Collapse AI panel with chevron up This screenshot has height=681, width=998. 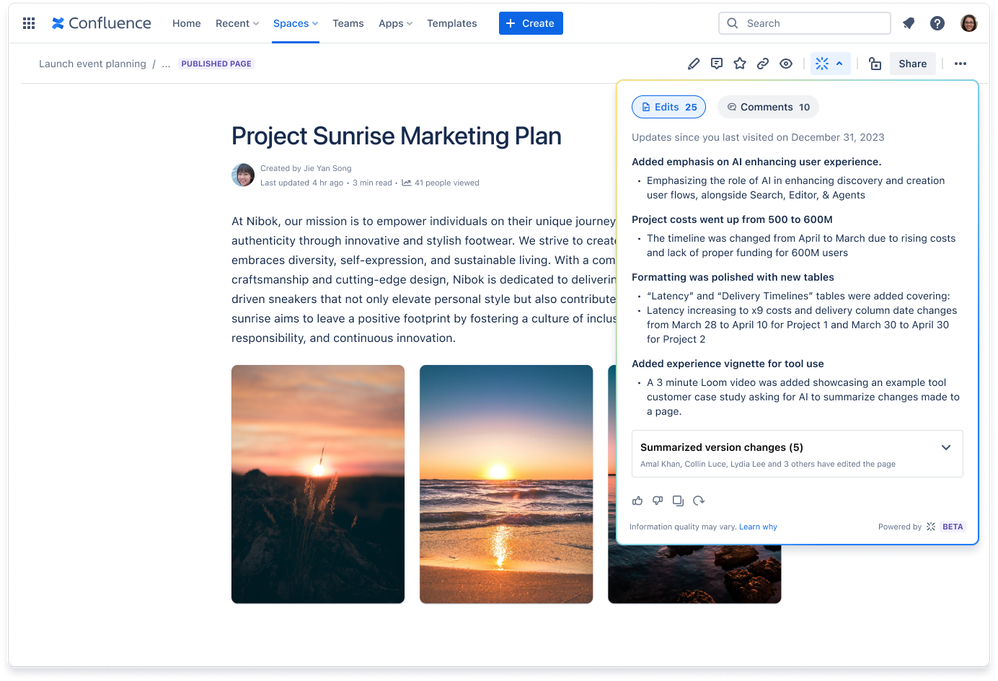pyautogui.click(x=840, y=64)
